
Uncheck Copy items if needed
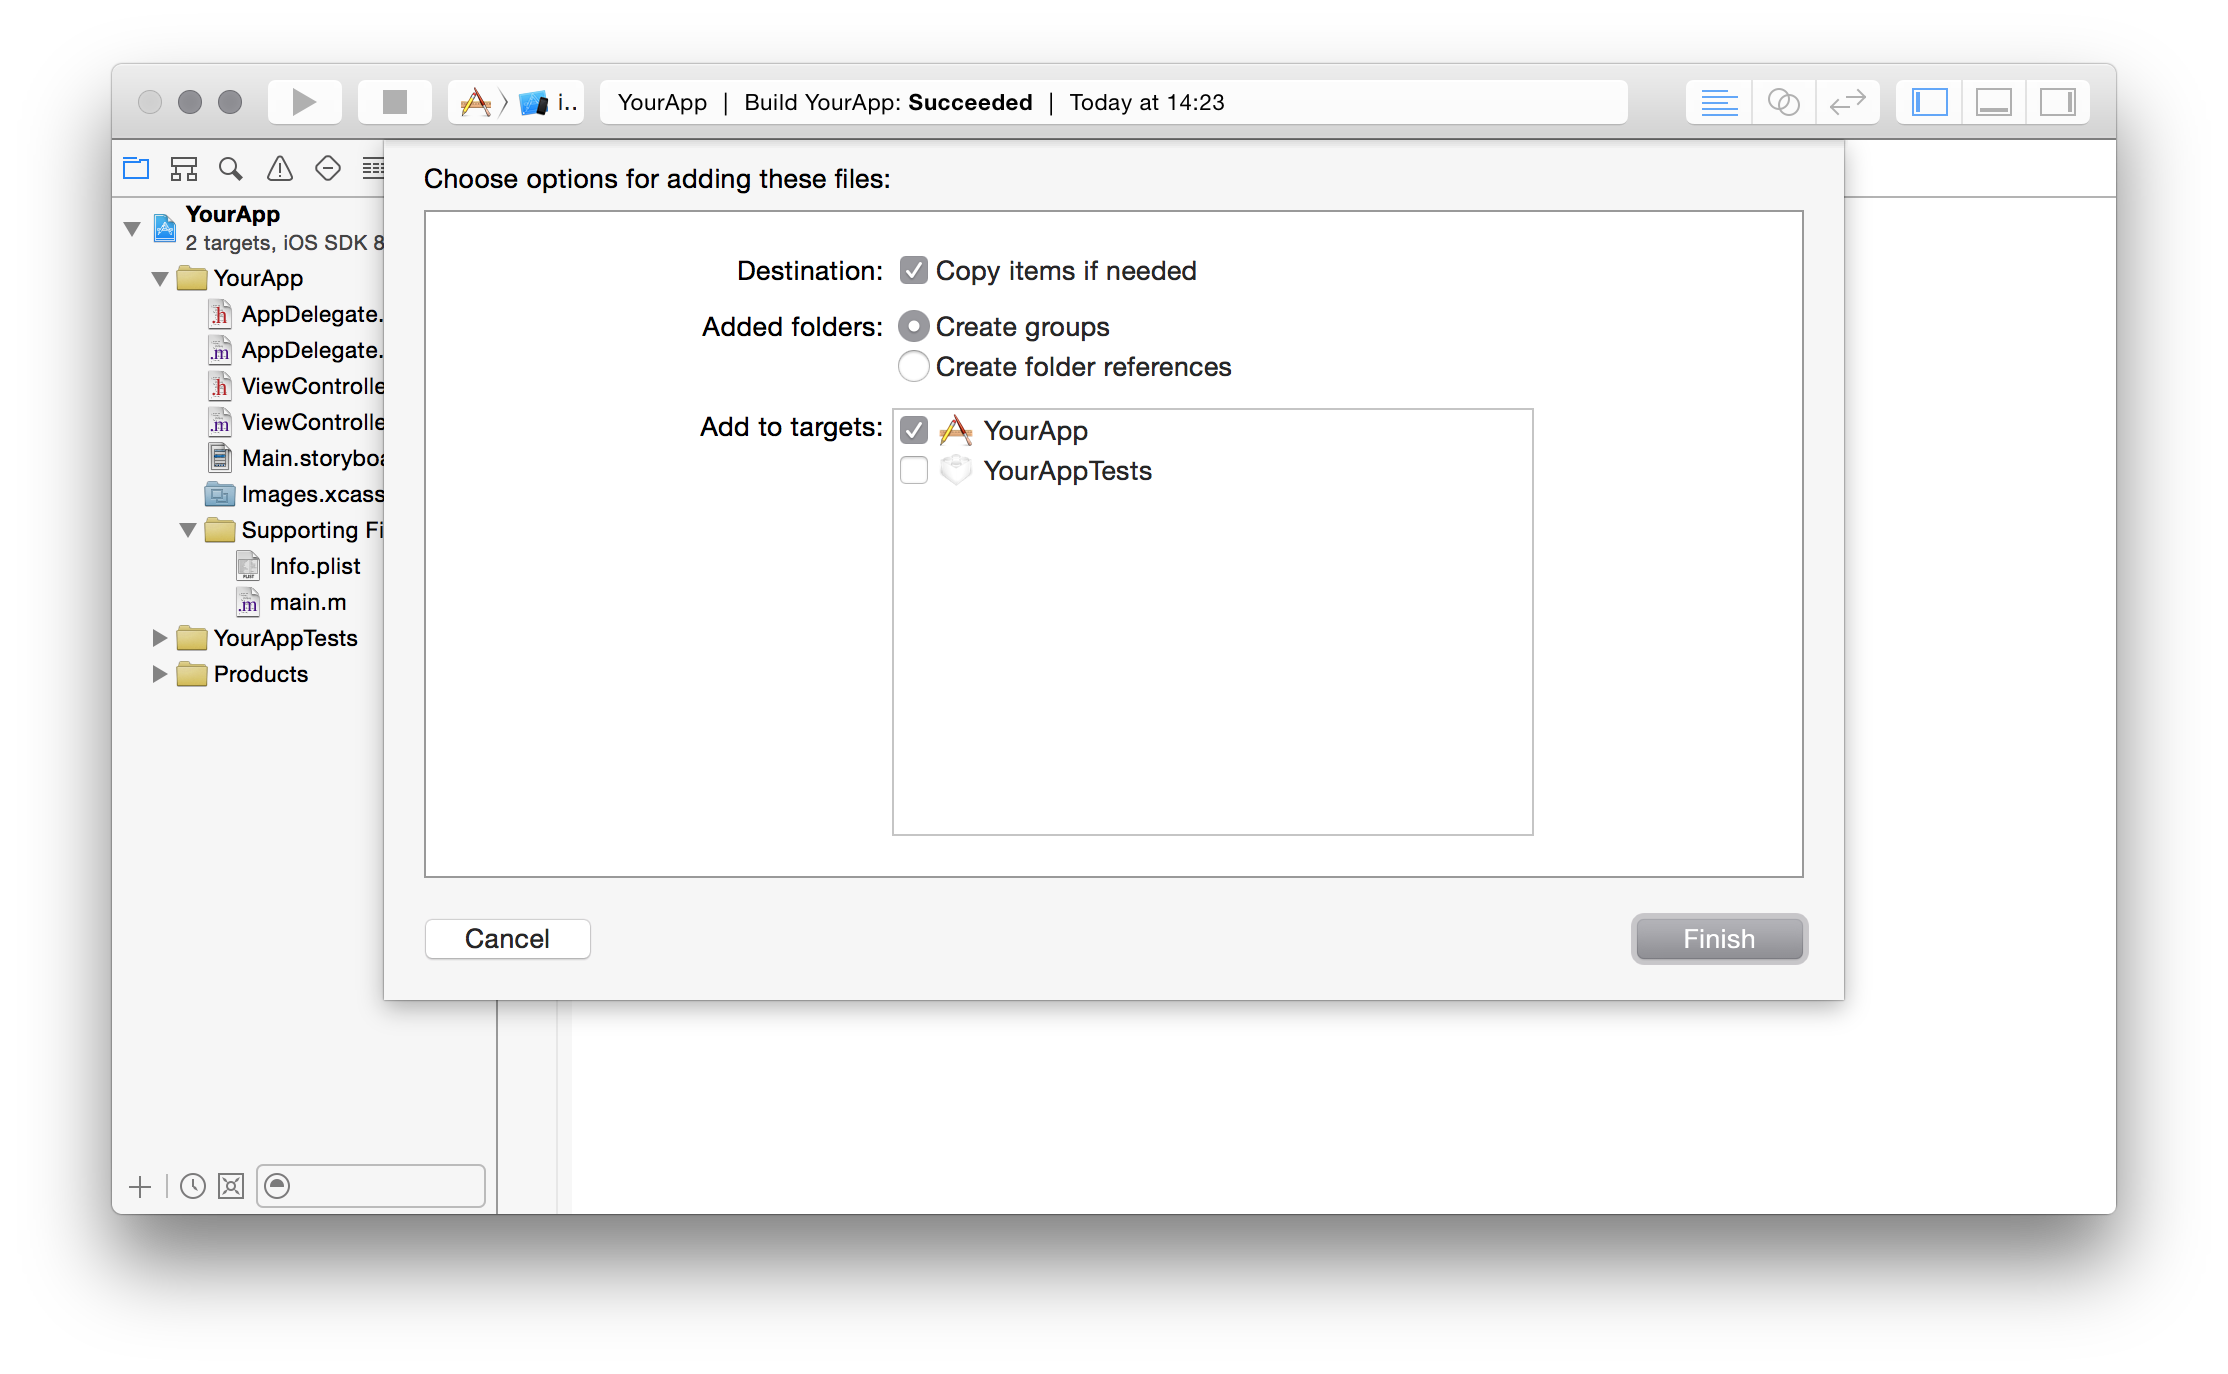click(x=913, y=271)
